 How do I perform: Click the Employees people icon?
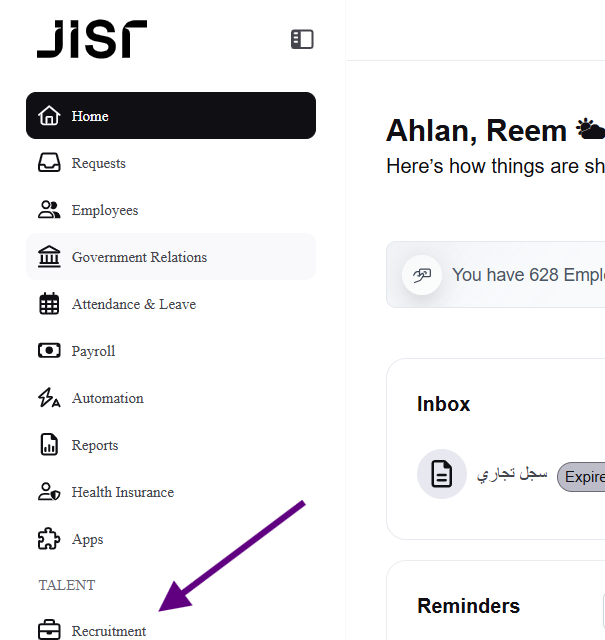point(49,210)
